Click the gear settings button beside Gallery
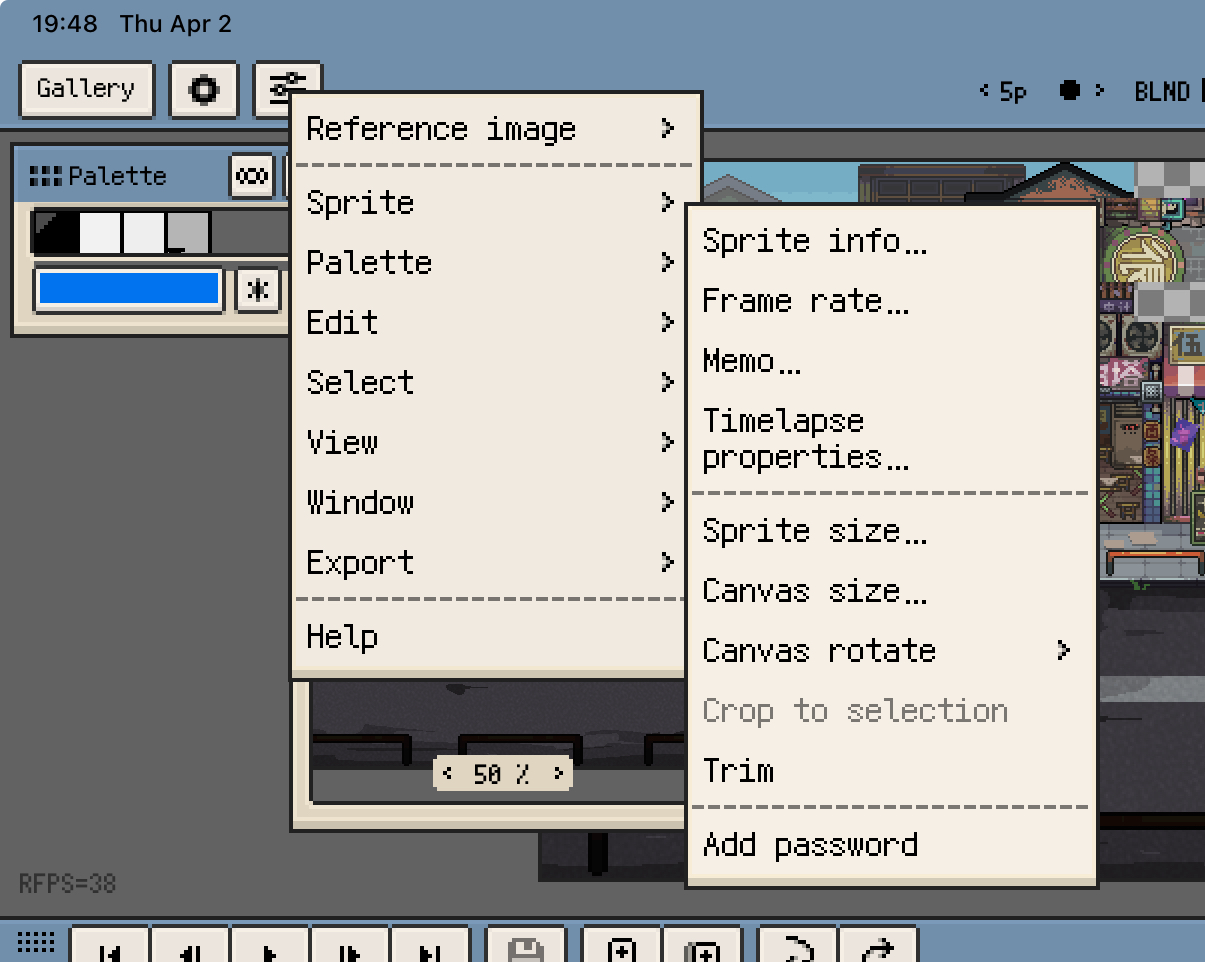The height and width of the screenshot is (962, 1205). click(x=204, y=90)
